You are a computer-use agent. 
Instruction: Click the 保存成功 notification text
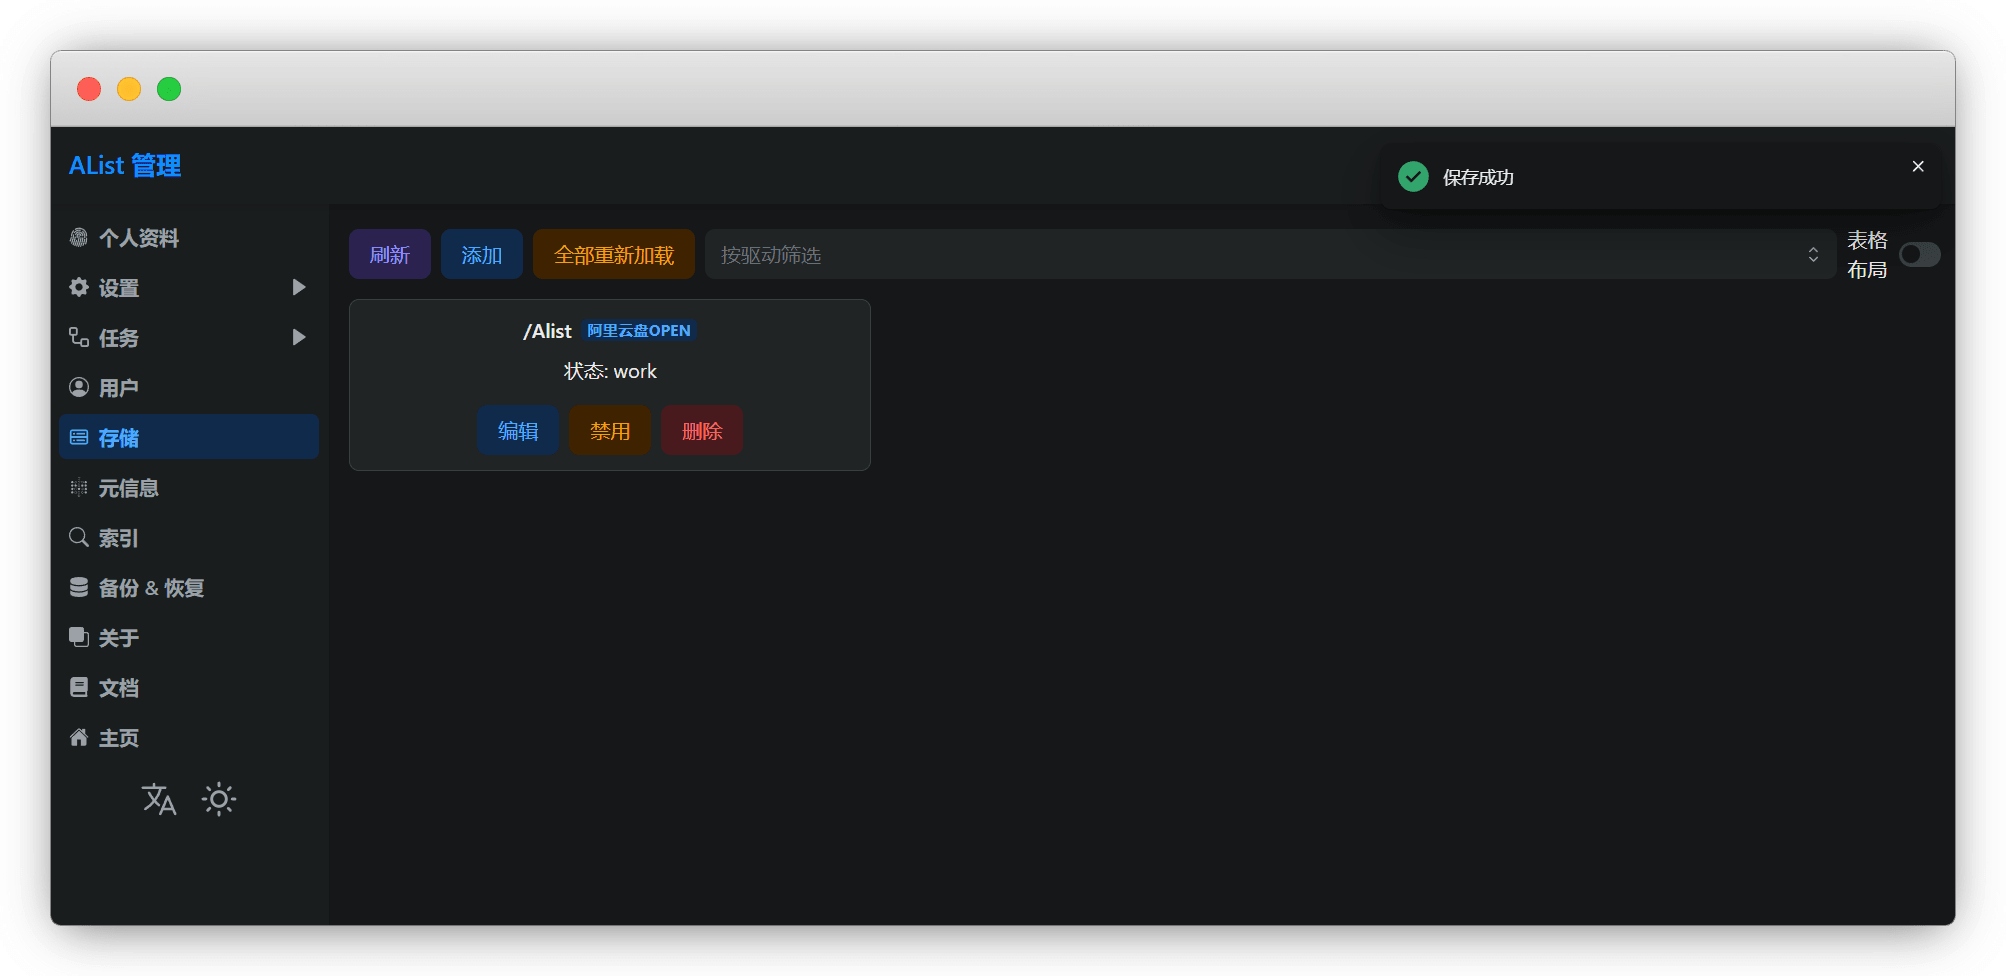tap(1478, 177)
